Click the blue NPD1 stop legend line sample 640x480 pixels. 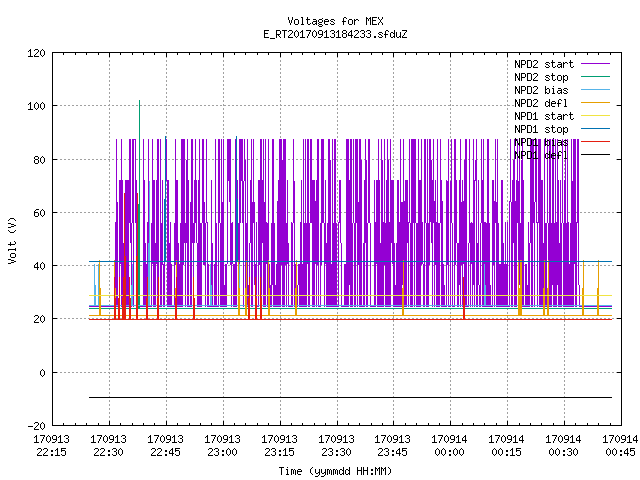point(596,129)
